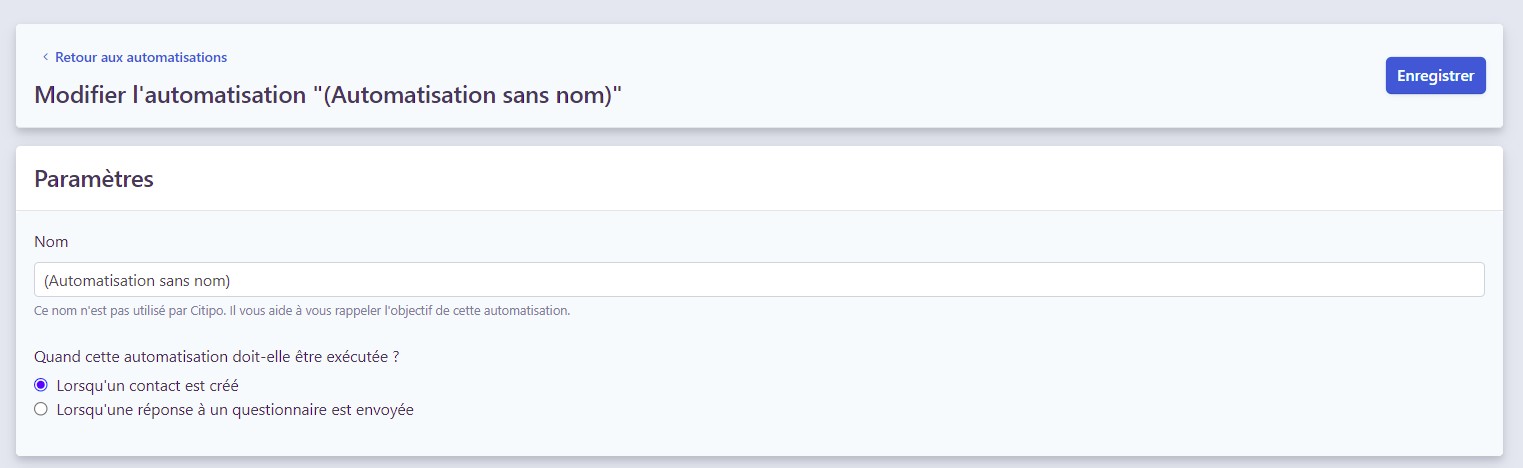This screenshot has height=468, width=1523.
Task: Click the empty right end of the Nom field
Action: (x=1400, y=280)
